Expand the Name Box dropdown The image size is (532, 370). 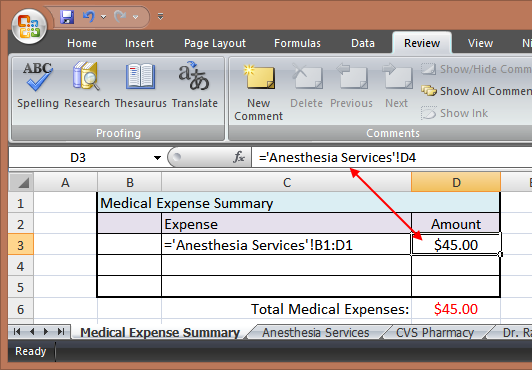pyautogui.click(x=157, y=158)
